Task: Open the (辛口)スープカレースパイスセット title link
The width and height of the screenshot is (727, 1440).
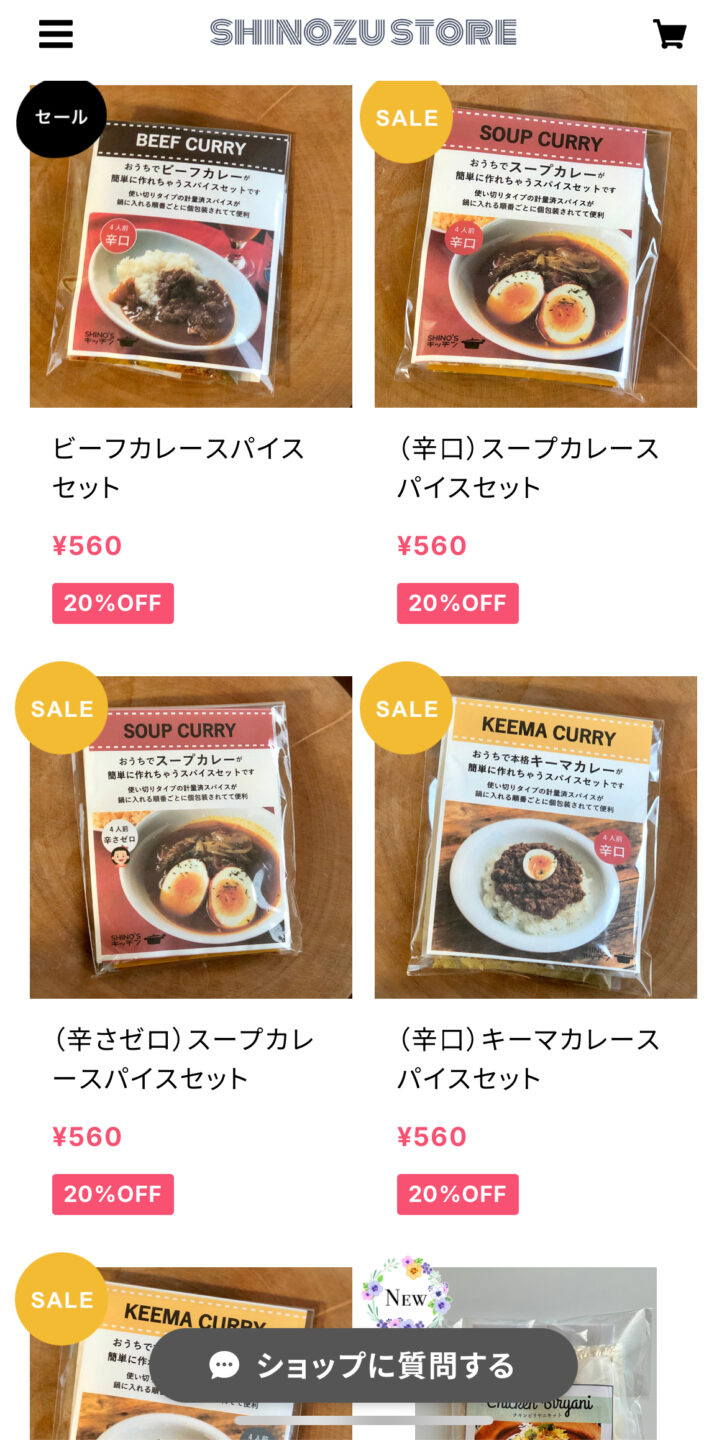Action: [x=529, y=467]
